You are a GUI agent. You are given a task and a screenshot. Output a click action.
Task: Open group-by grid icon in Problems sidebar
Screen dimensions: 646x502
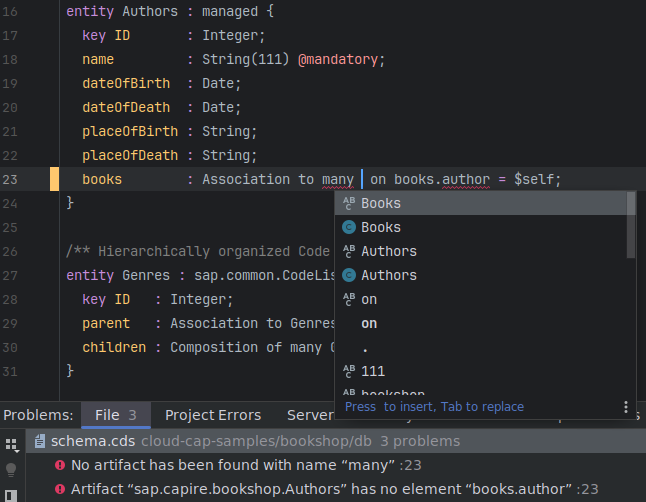coord(12,445)
